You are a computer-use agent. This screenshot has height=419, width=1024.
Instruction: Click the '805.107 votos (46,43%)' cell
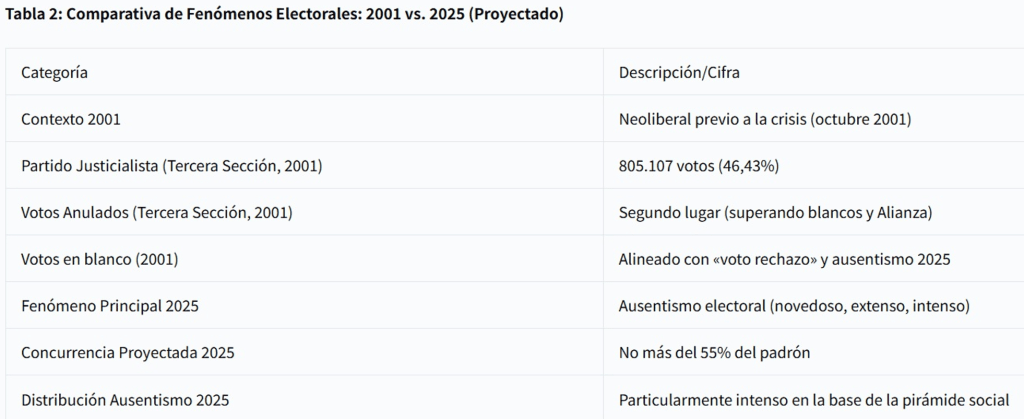click(x=814, y=166)
